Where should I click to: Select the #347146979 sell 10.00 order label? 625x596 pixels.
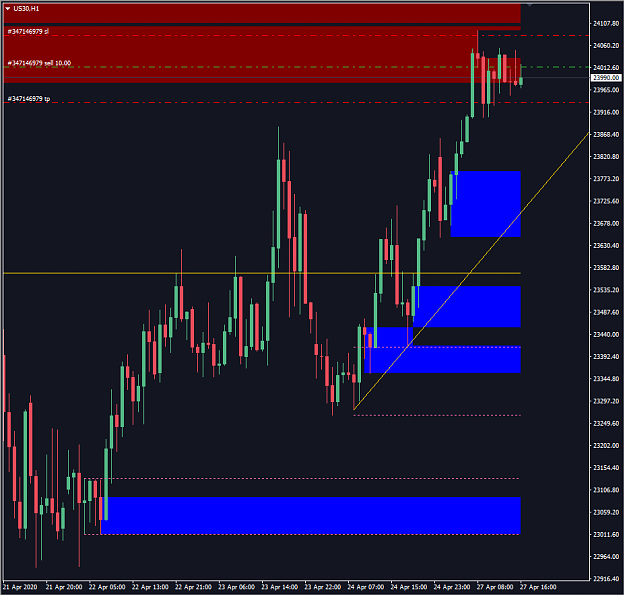(39, 63)
